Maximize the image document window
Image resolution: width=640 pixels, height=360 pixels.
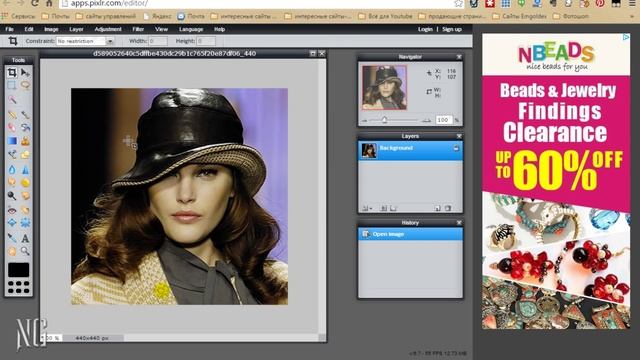313,53
